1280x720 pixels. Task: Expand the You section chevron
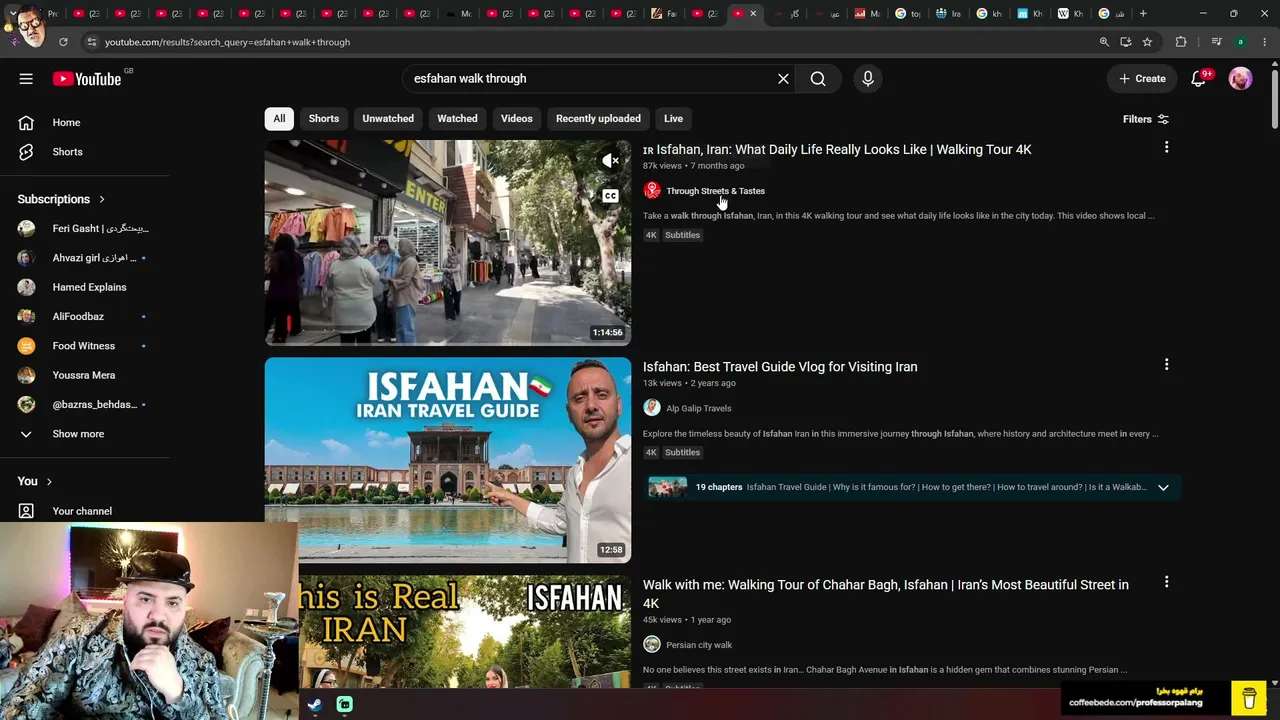[x=49, y=481]
